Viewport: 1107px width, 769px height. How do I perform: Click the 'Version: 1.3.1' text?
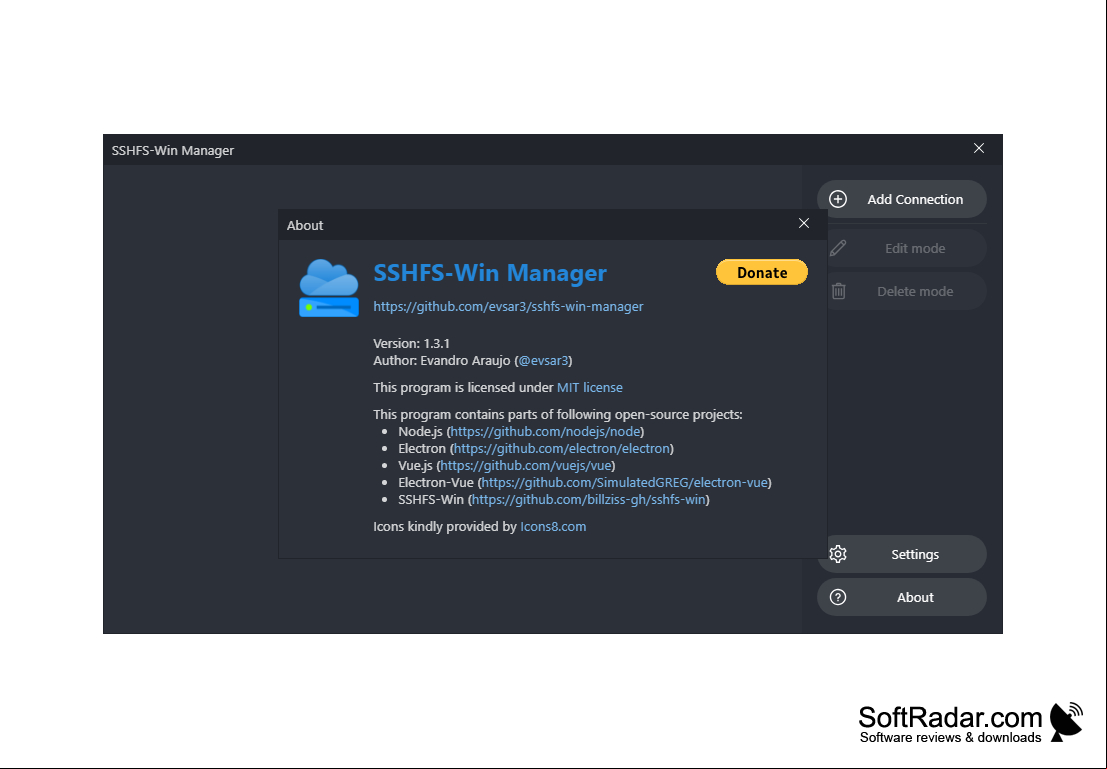click(412, 344)
